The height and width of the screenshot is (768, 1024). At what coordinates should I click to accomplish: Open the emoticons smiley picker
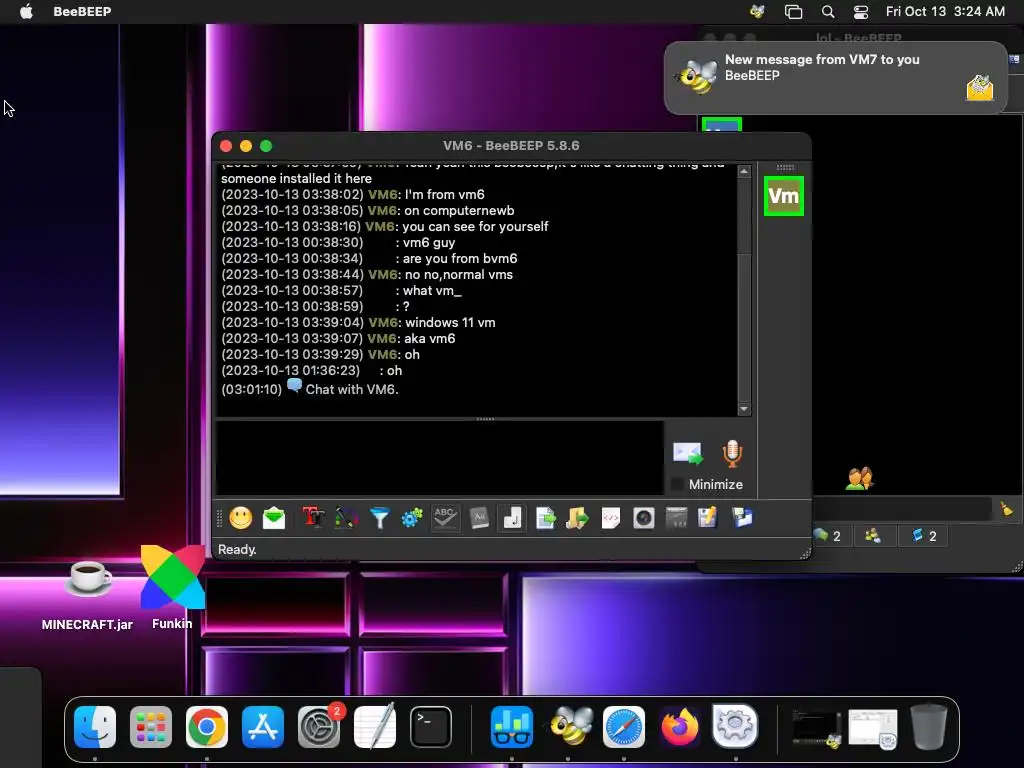(x=240, y=519)
